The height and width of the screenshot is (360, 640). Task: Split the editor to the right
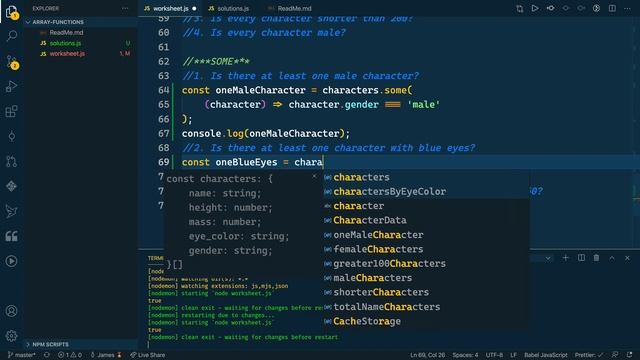coord(612,8)
